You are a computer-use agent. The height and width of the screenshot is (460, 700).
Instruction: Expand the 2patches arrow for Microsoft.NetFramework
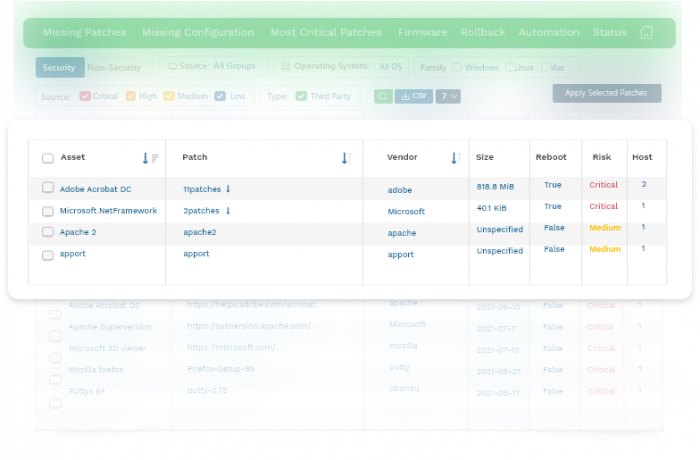[x=228, y=210]
